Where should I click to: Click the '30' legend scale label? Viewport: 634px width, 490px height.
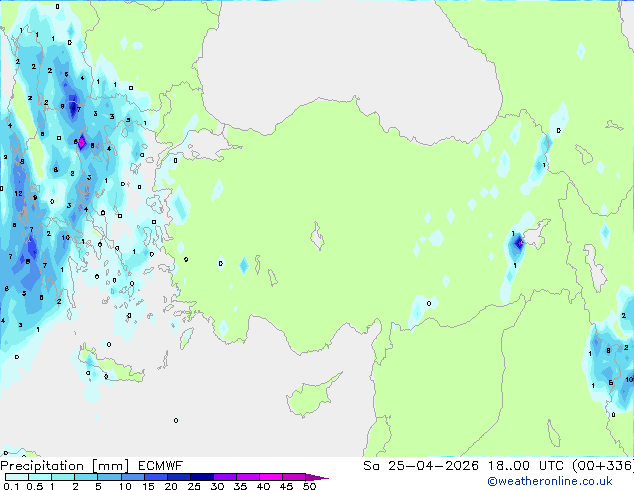217,486
